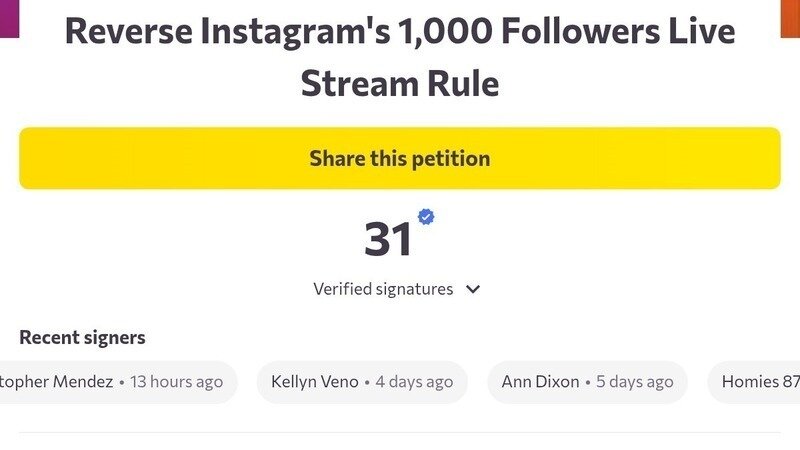Viewport: 800px width, 450px height.
Task: Select the Recent signers heading
Action: [x=82, y=337]
